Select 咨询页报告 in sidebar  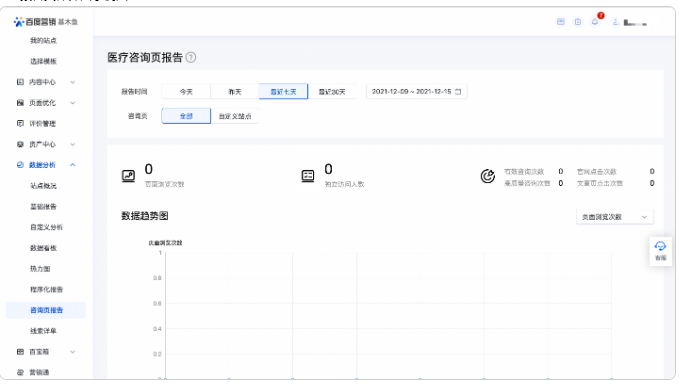46,310
